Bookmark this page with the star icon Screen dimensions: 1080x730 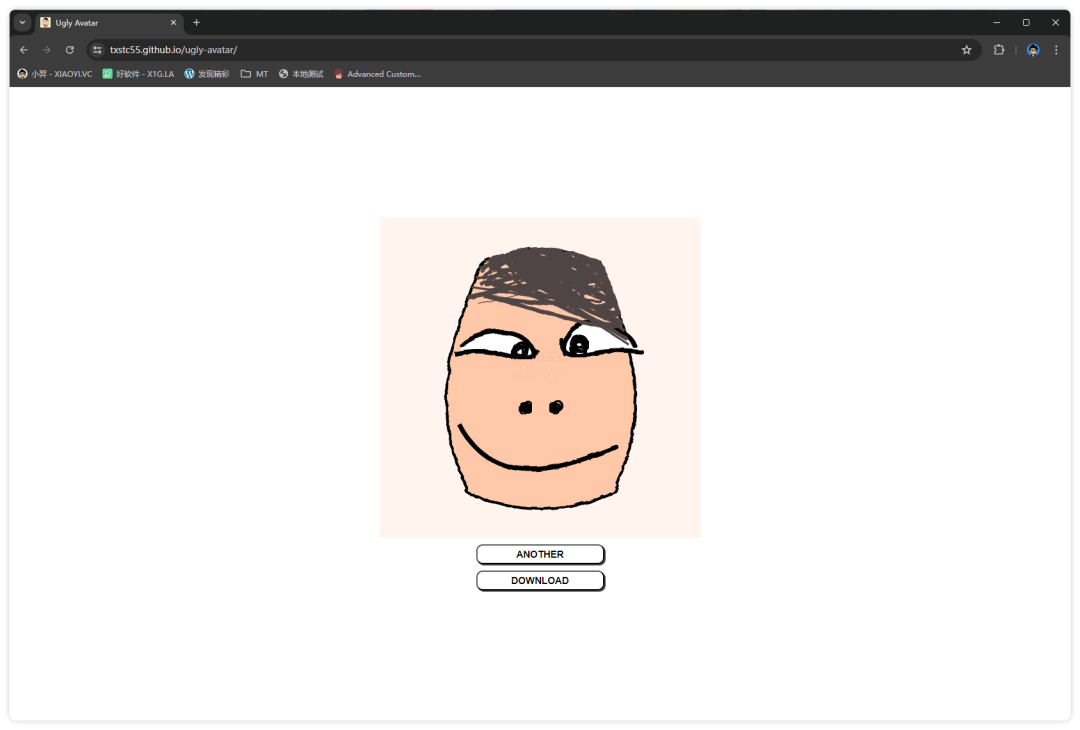point(966,50)
